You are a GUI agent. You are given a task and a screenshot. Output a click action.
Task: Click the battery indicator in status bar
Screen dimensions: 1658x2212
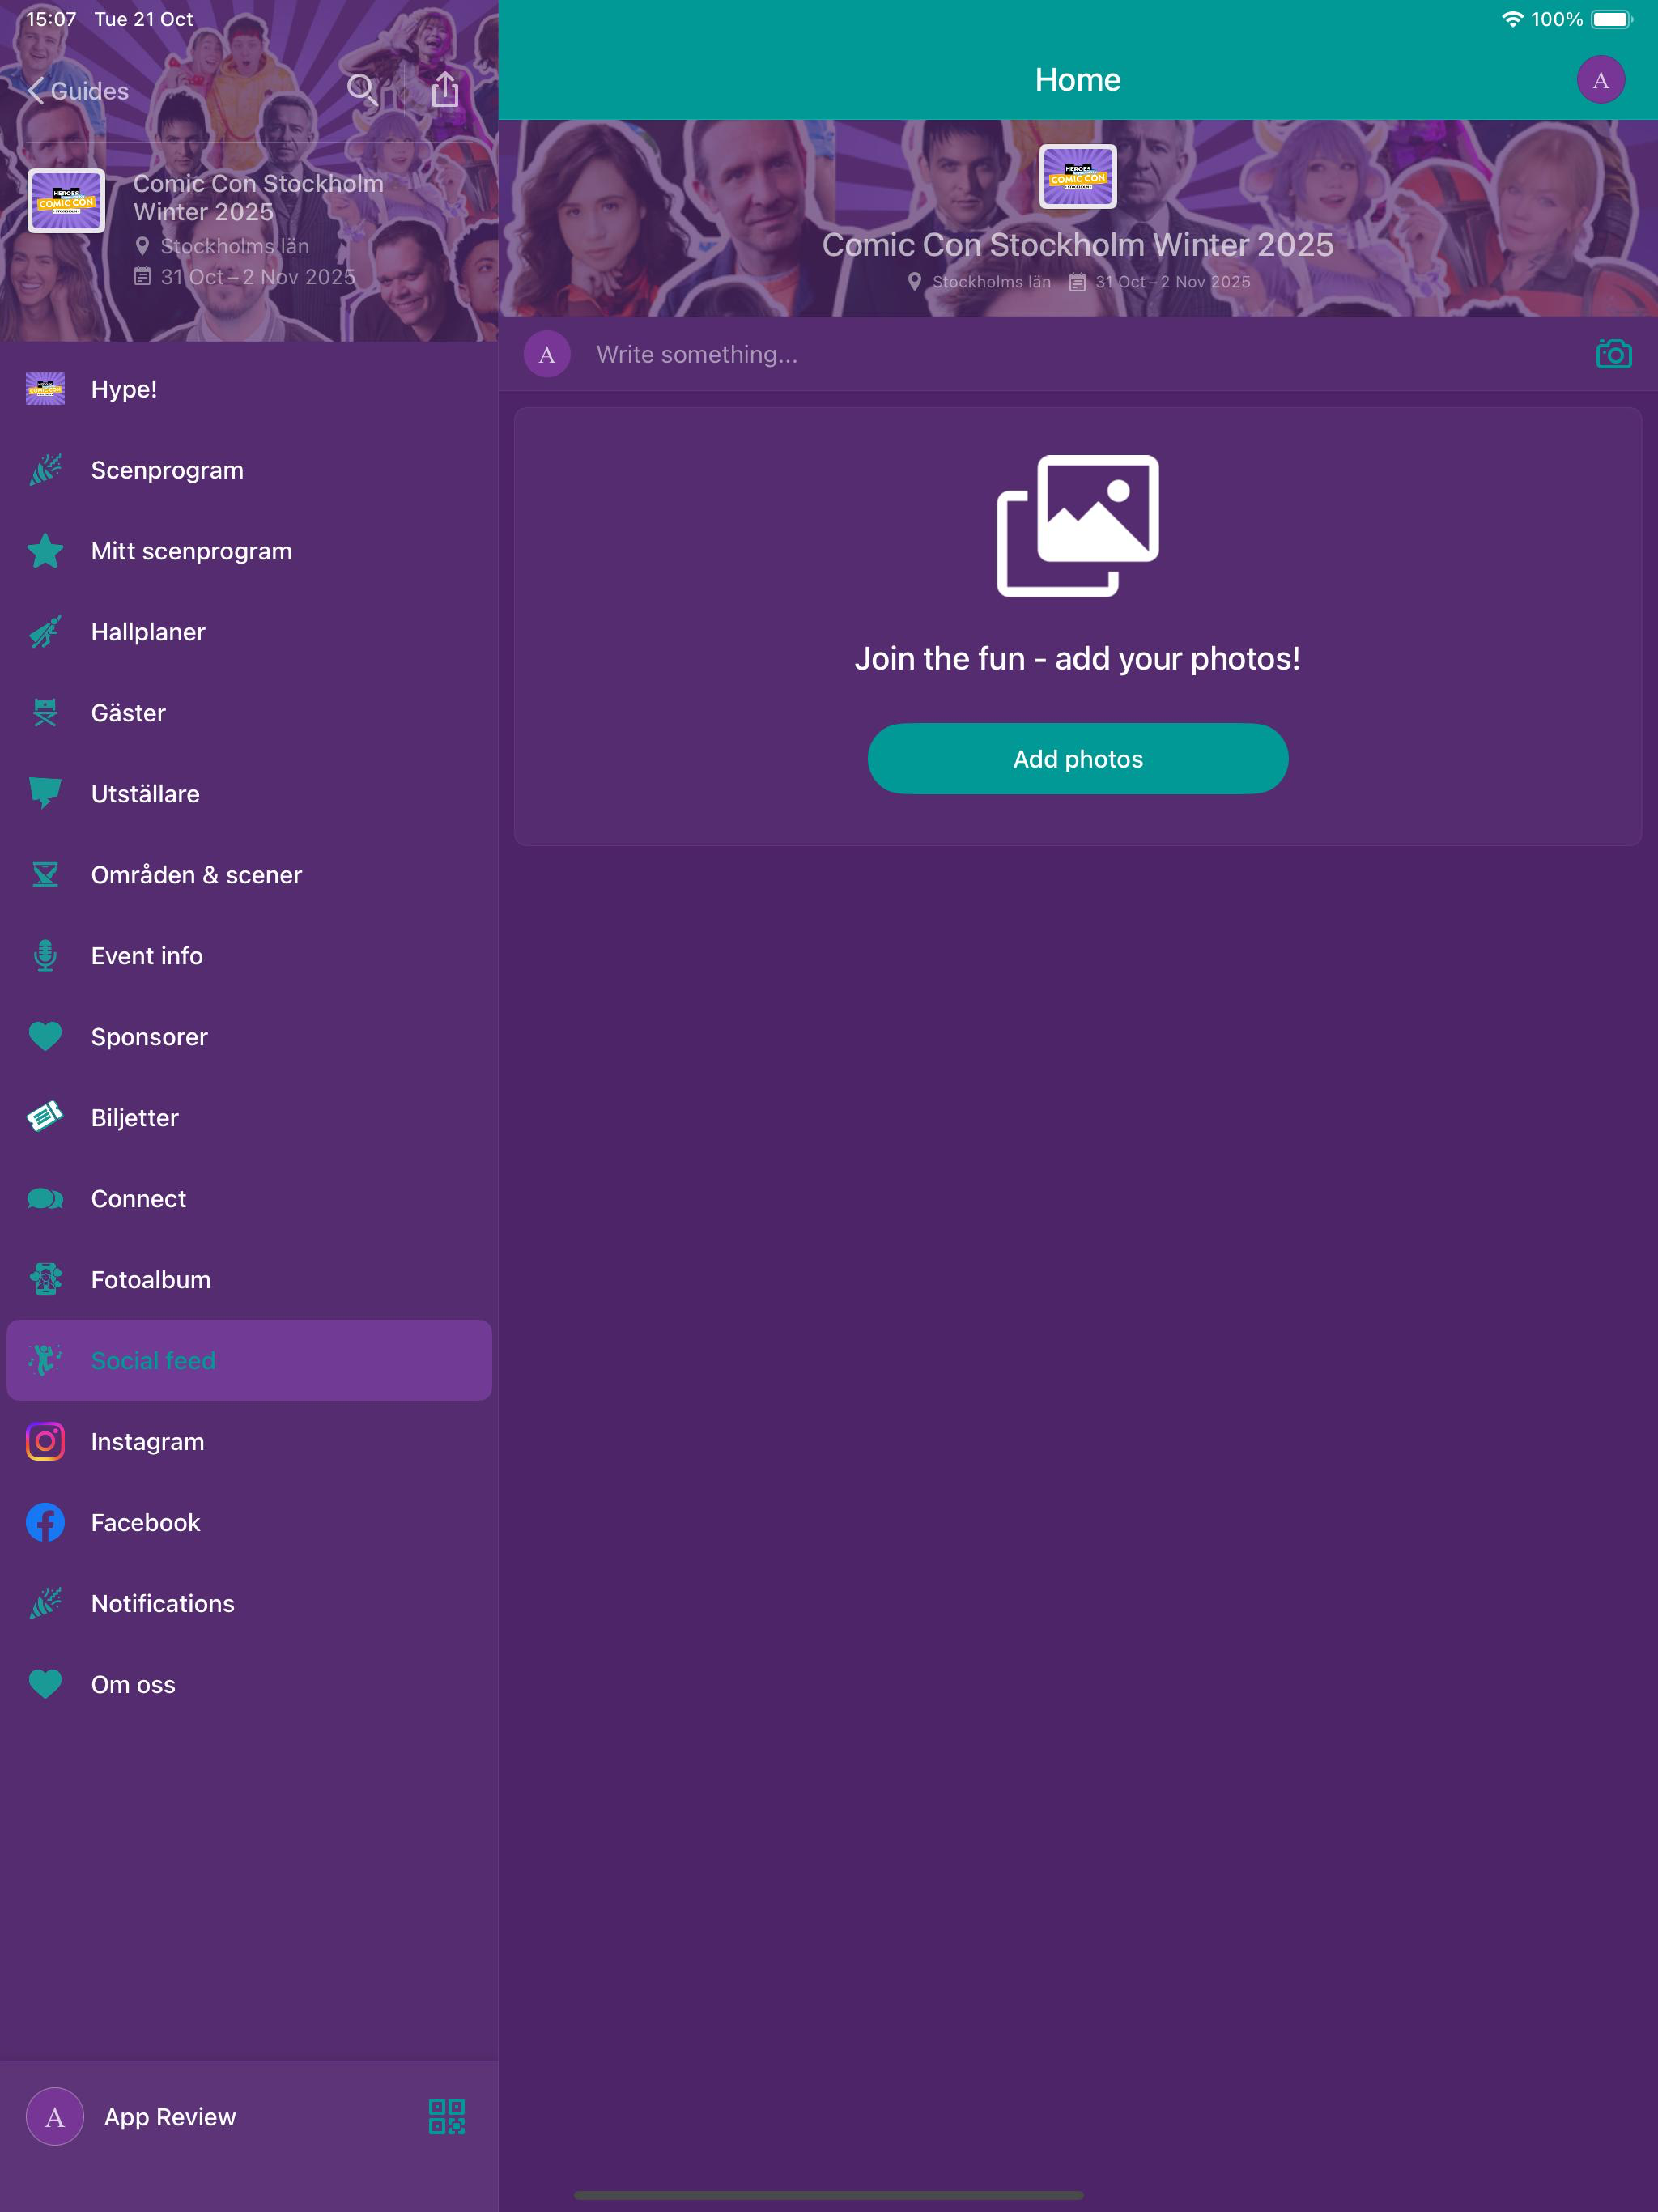(x=1611, y=19)
